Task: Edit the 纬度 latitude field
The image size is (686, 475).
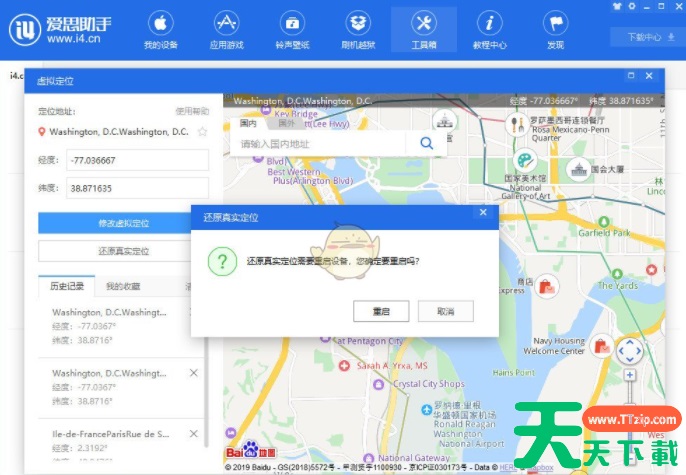Action: pyautogui.click(x=137, y=188)
